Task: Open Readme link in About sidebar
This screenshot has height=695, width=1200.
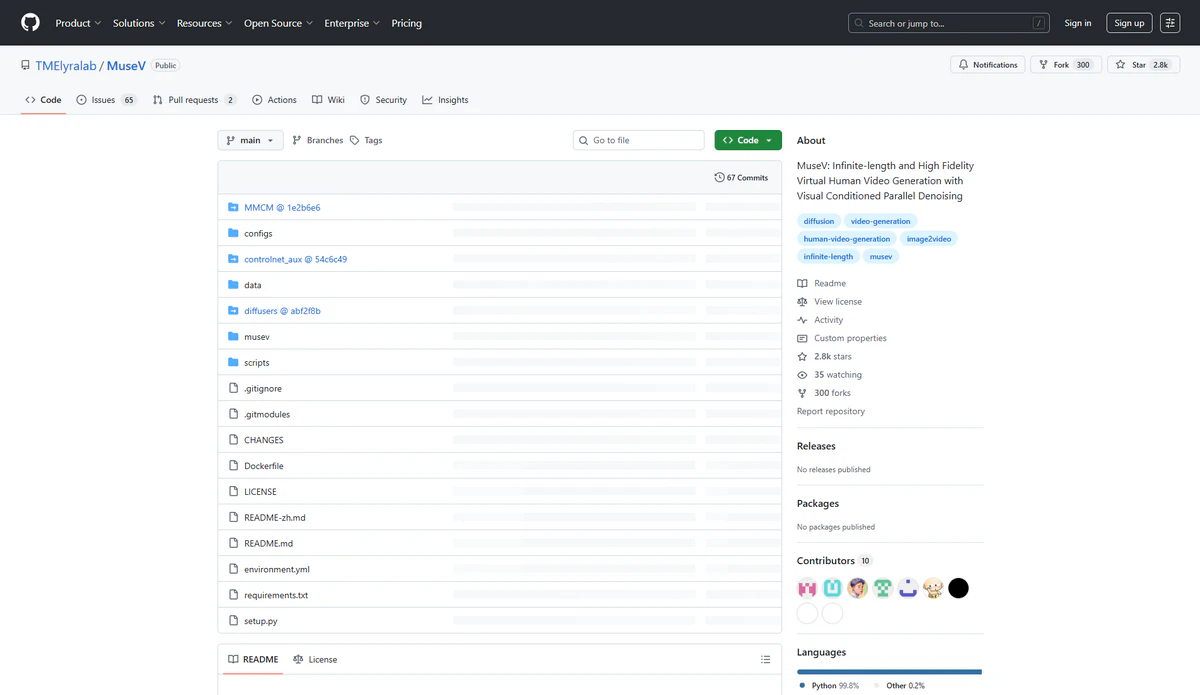Action: [x=822, y=284]
